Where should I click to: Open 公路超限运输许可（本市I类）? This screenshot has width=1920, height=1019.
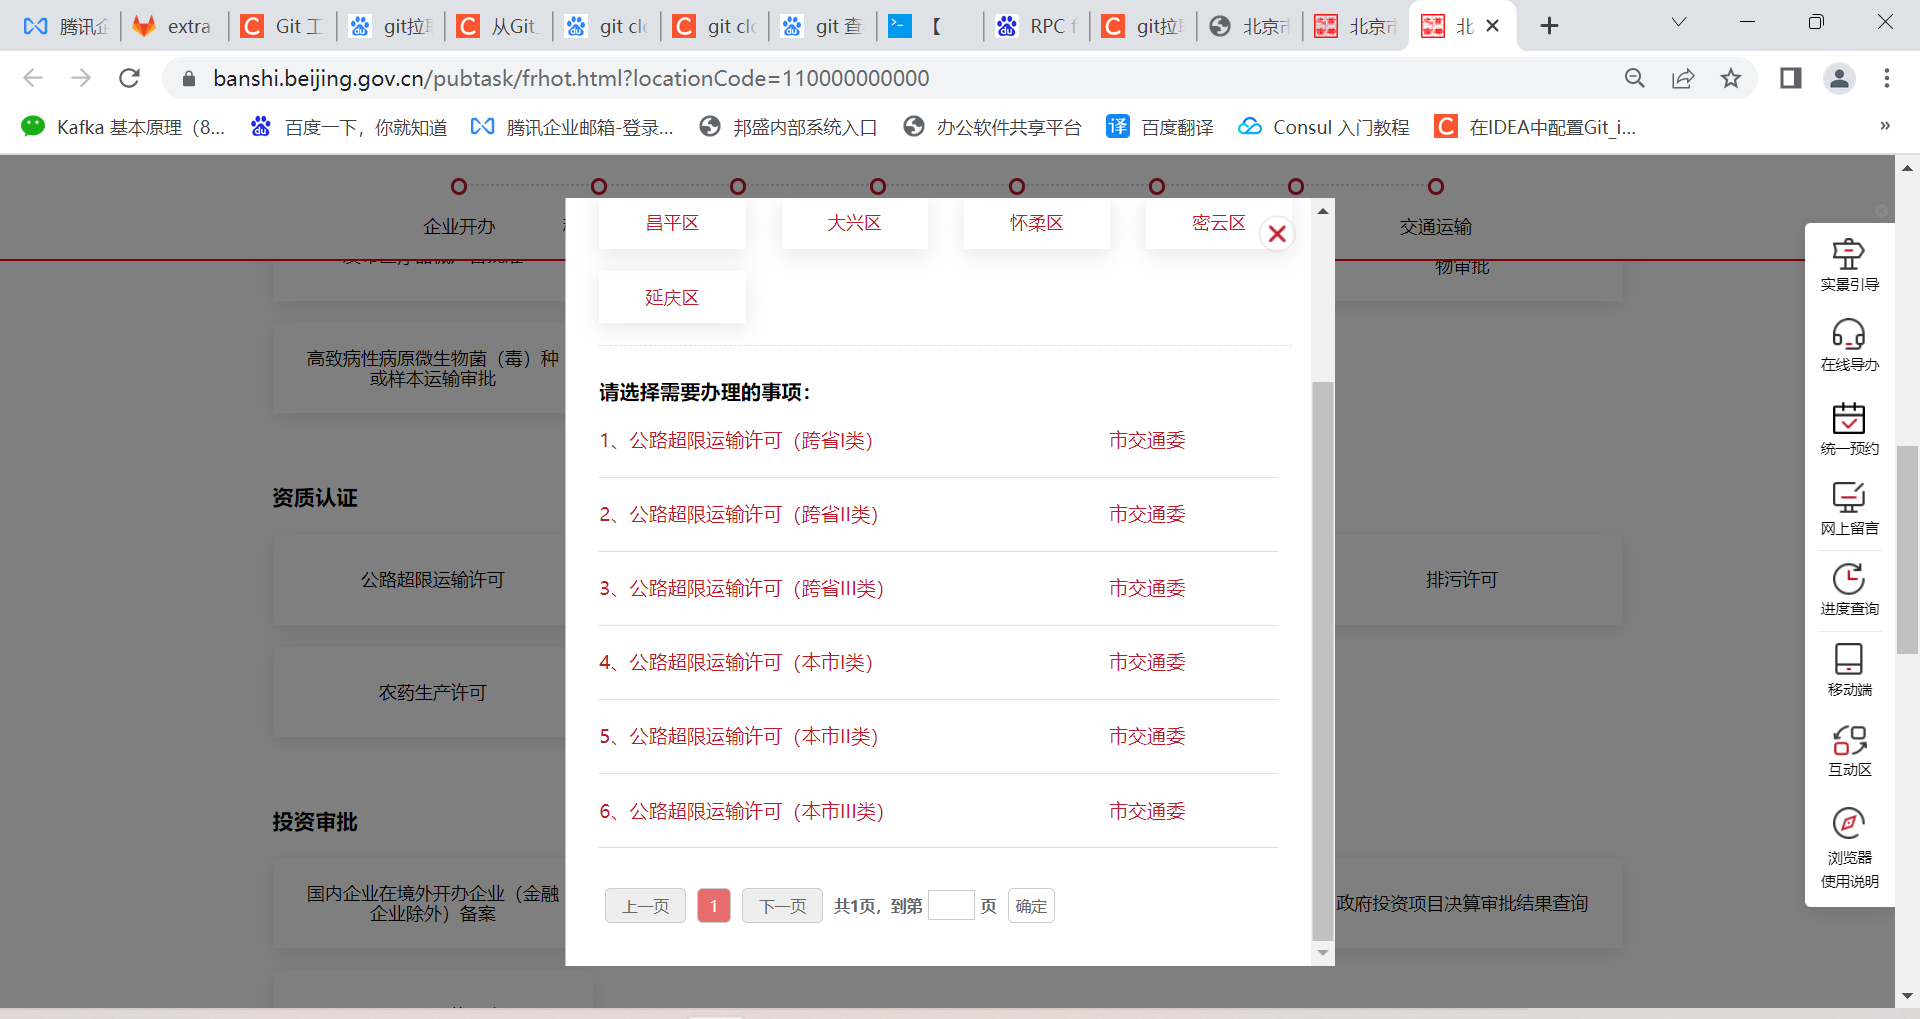(737, 663)
